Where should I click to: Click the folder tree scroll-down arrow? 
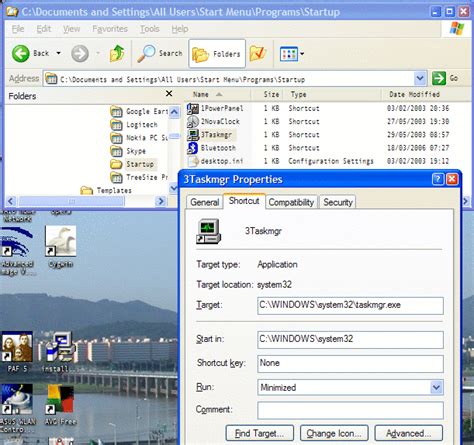click(x=174, y=188)
